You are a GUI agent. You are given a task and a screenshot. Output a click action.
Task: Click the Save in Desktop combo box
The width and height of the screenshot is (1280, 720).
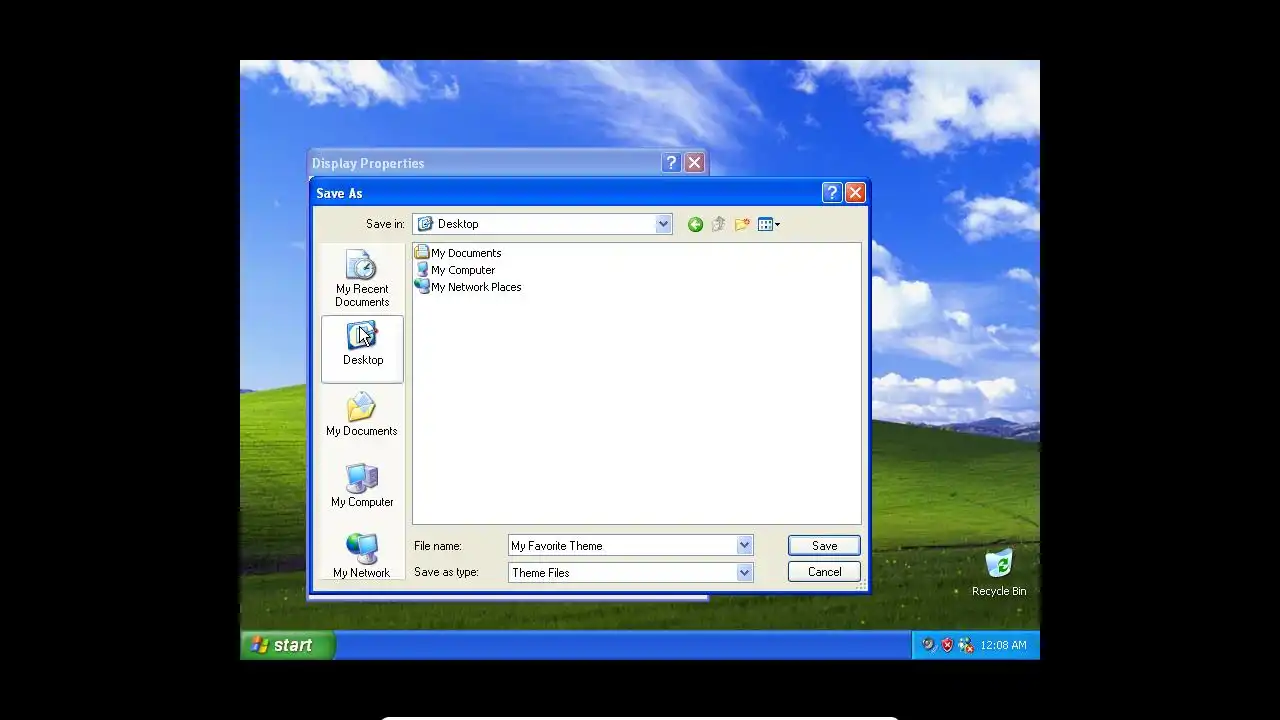coord(542,224)
